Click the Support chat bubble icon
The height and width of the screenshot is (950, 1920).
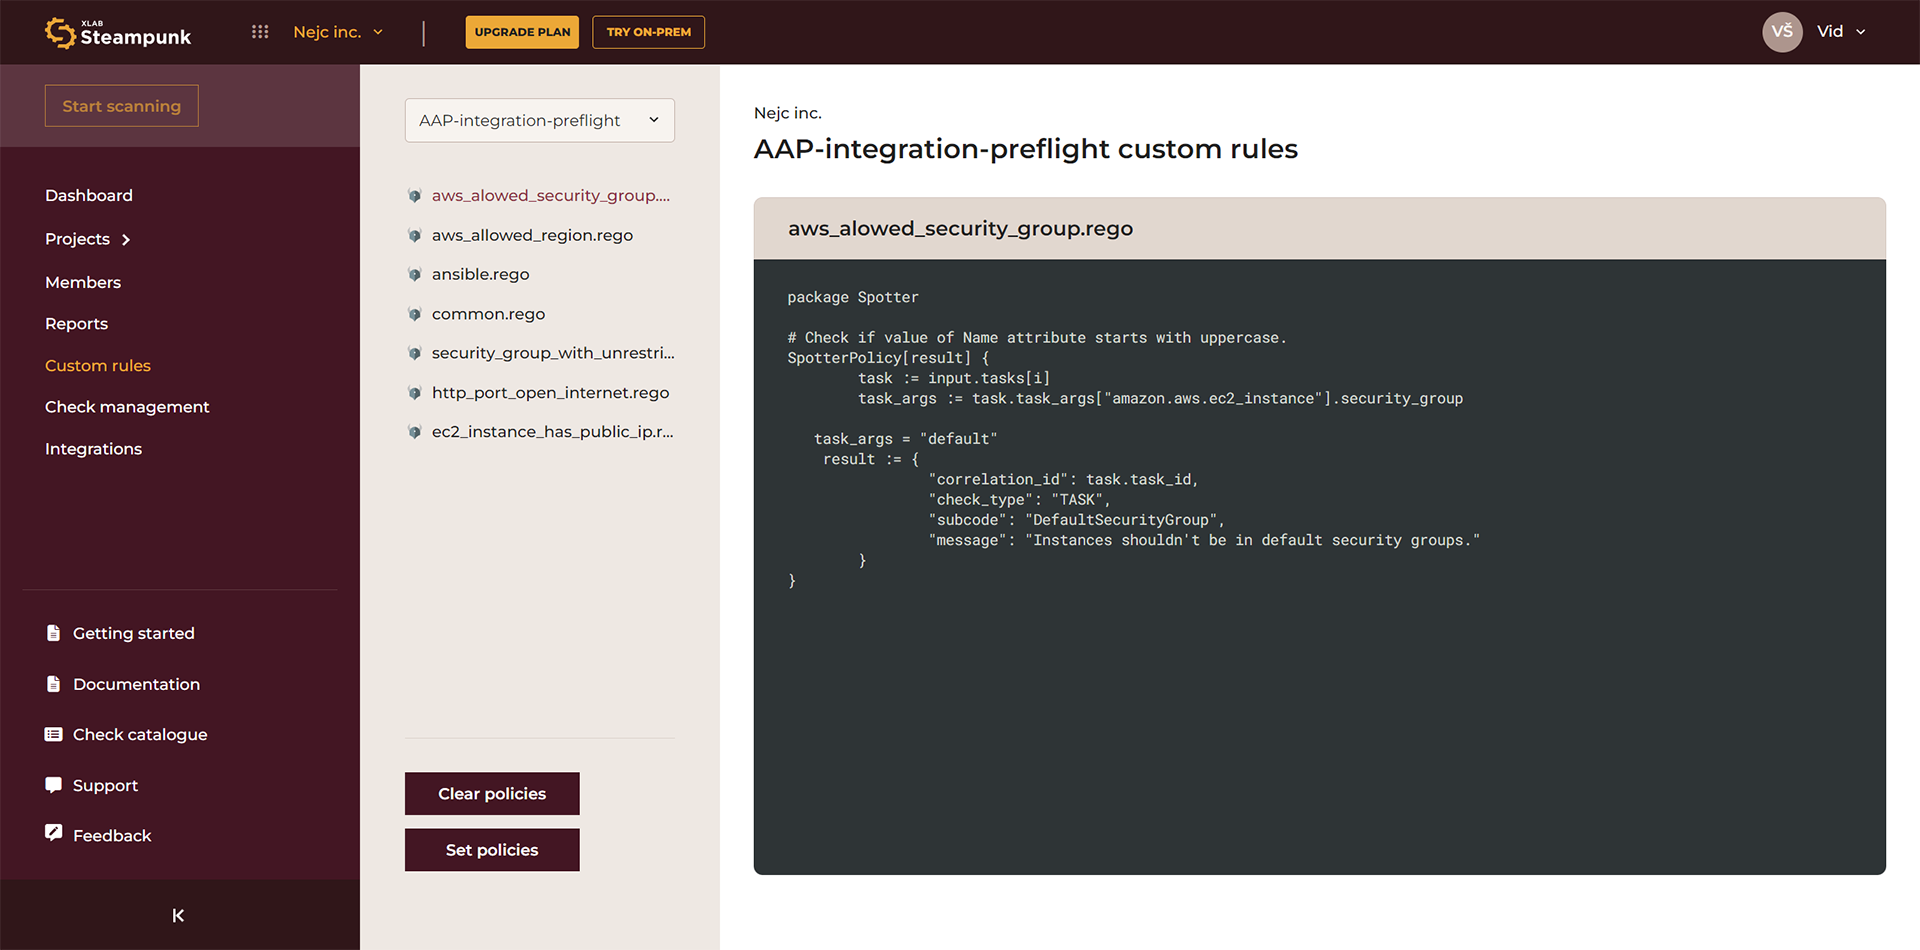click(x=54, y=784)
